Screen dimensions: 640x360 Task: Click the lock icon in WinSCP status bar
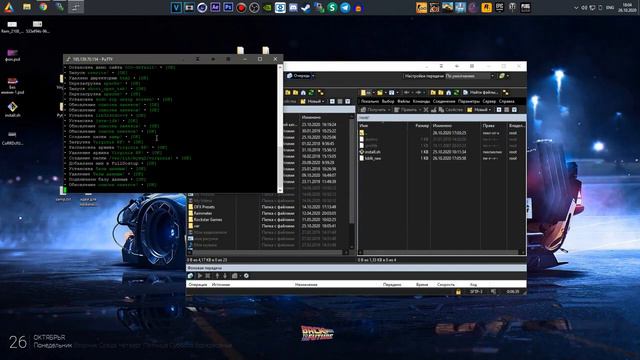coord(458,292)
